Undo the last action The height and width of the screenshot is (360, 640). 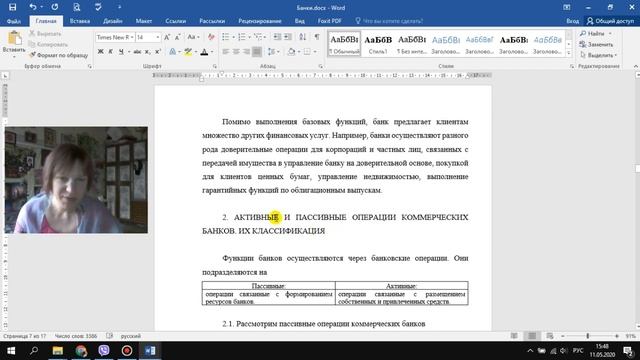click(33, 7)
